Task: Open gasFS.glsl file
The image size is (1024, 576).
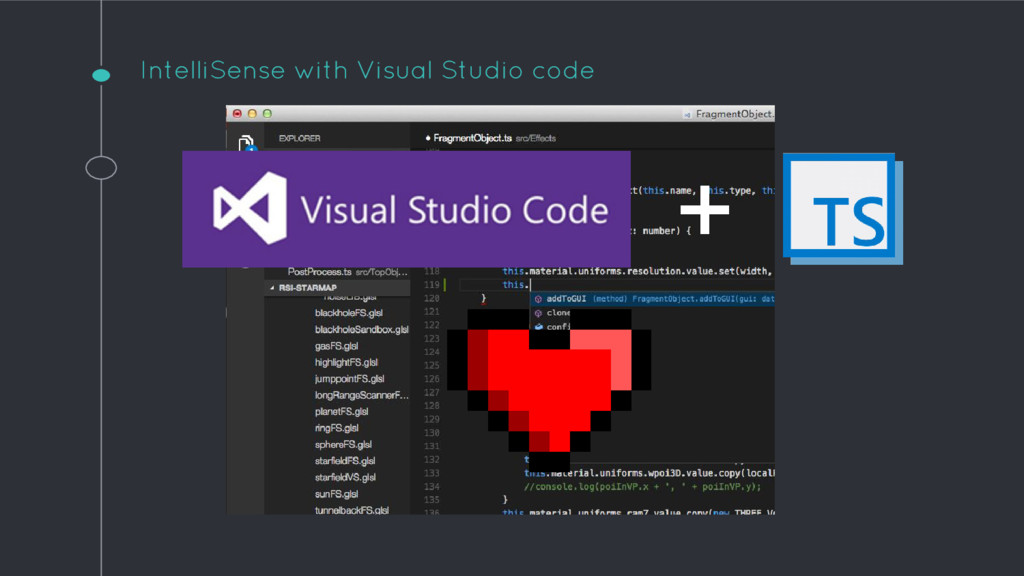Action: pos(336,346)
